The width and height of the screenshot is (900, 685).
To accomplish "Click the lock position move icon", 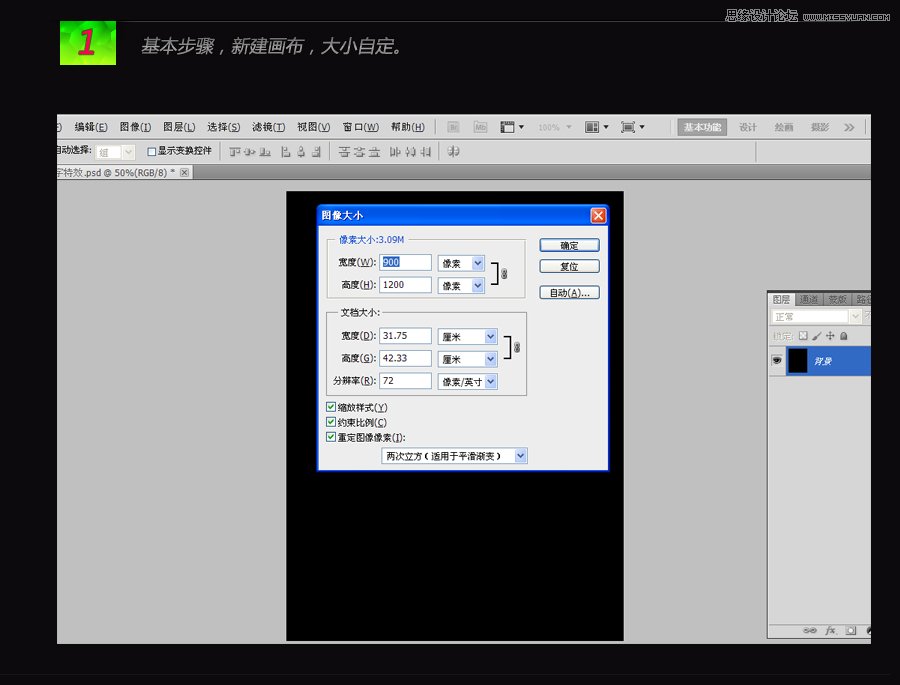I will point(830,336).
